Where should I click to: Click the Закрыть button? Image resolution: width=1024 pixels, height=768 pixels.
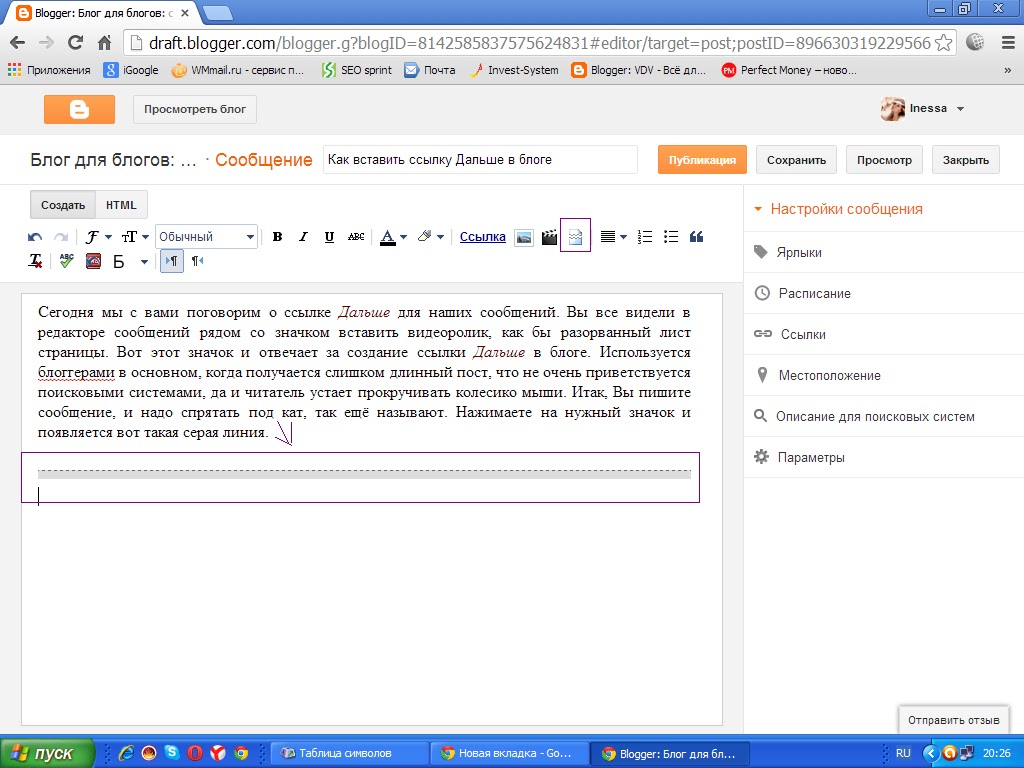966,160
